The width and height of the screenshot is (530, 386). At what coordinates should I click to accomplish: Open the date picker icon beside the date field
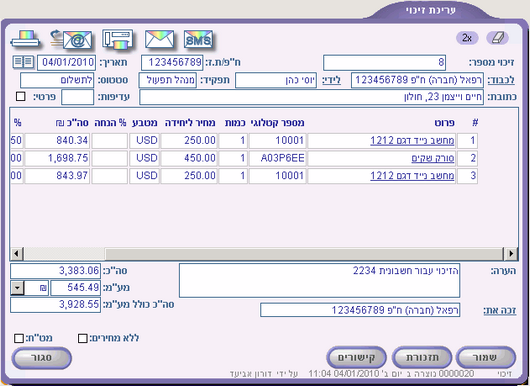[x=23, y=62]
